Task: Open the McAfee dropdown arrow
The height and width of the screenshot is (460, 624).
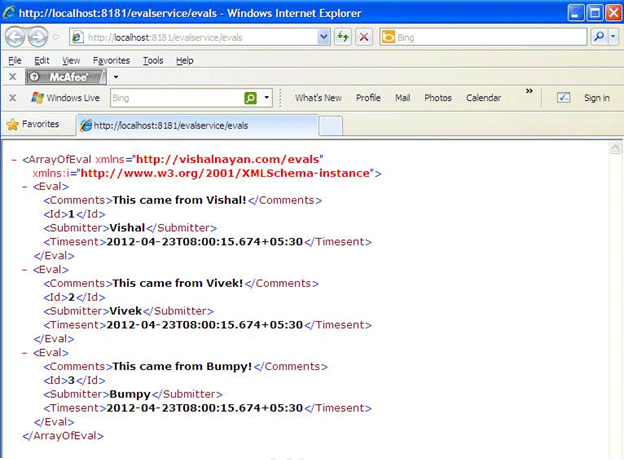Action: point(116,77)
